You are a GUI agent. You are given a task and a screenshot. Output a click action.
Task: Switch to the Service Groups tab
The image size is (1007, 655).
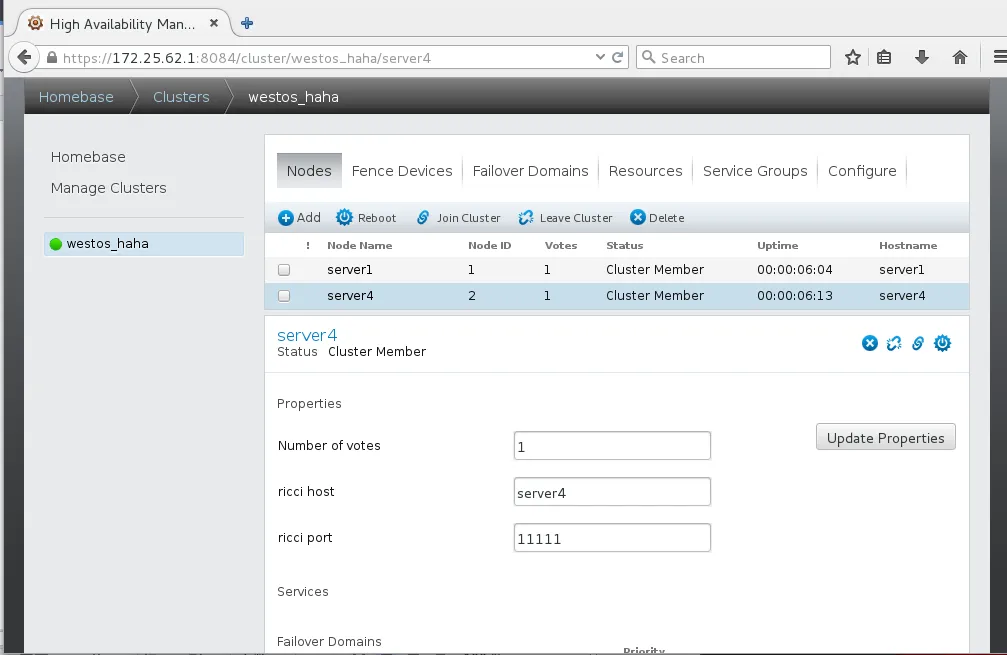755,171
